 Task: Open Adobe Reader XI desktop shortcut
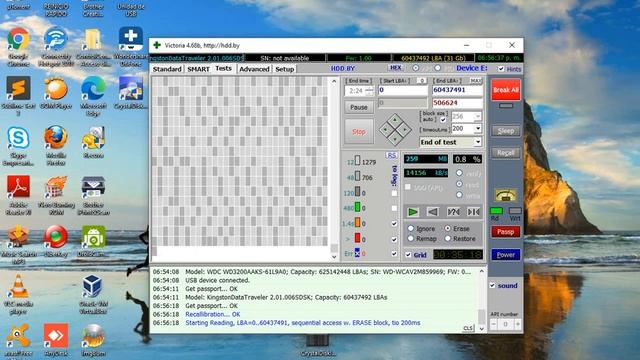(x=18, y=195)
